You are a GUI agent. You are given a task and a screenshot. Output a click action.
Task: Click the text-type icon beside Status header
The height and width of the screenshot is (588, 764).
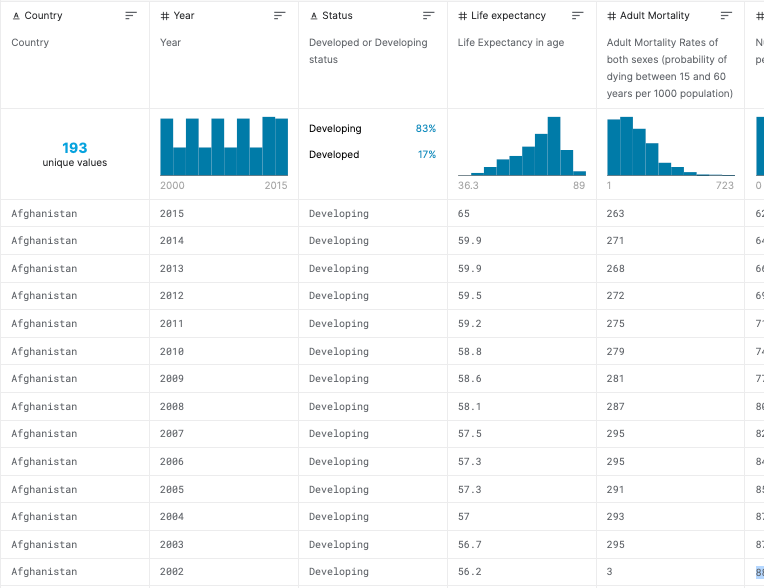[x=314, y=16]
